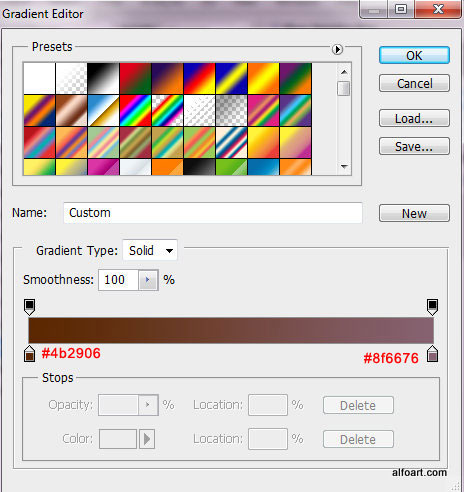Image resolution: width=464 pixels, height=492 pixels.
Task: Close the Gradient Editor window
Action: [x=438, y=9]
